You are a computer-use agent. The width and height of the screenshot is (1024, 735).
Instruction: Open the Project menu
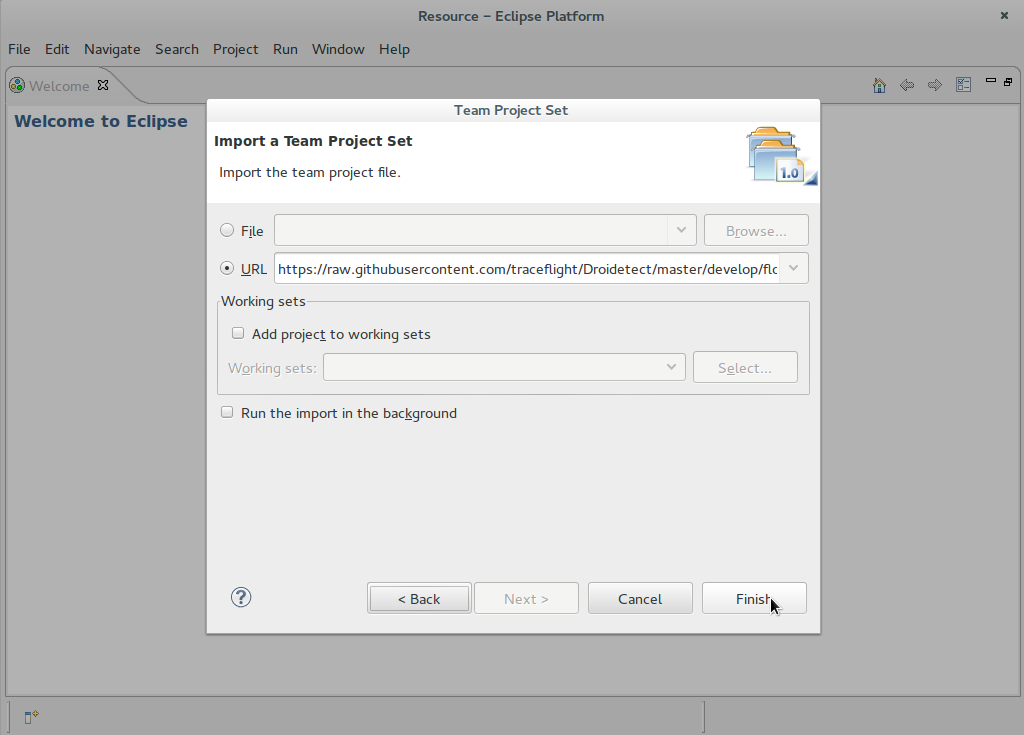(x=235, y=49)
